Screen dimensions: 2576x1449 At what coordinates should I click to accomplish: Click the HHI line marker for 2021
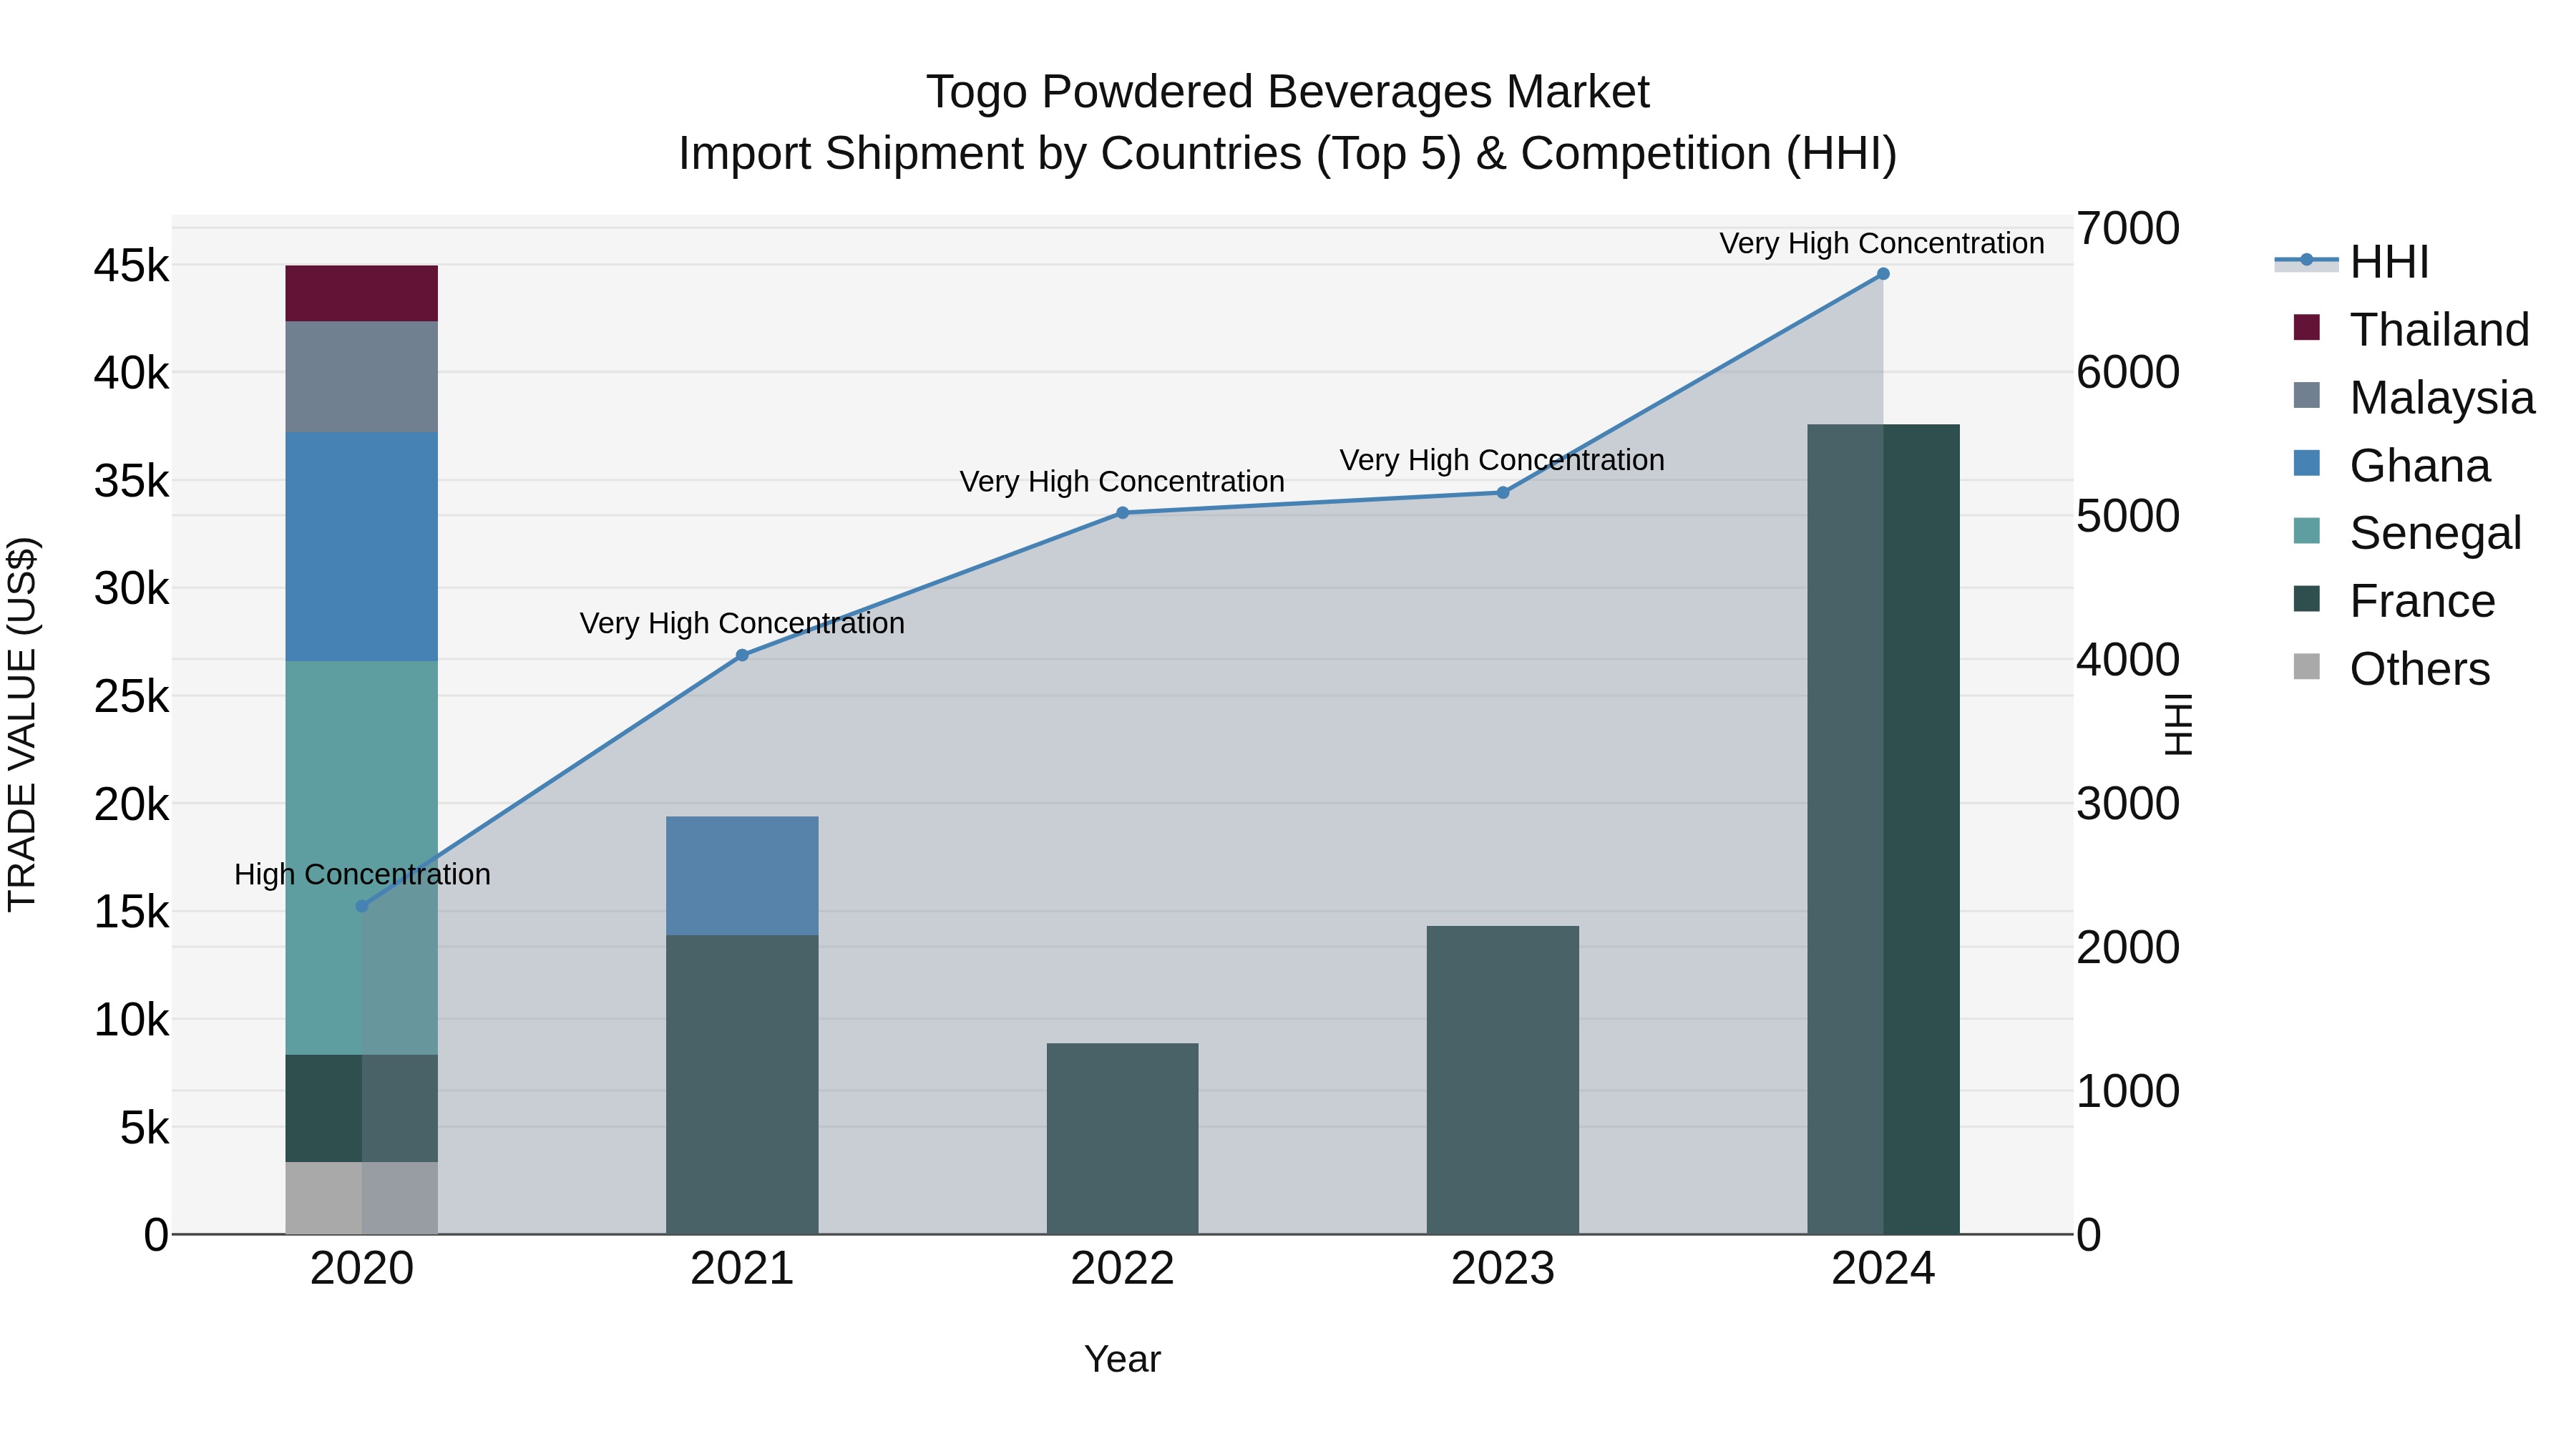pyautogui.click(x=742, y=655)
